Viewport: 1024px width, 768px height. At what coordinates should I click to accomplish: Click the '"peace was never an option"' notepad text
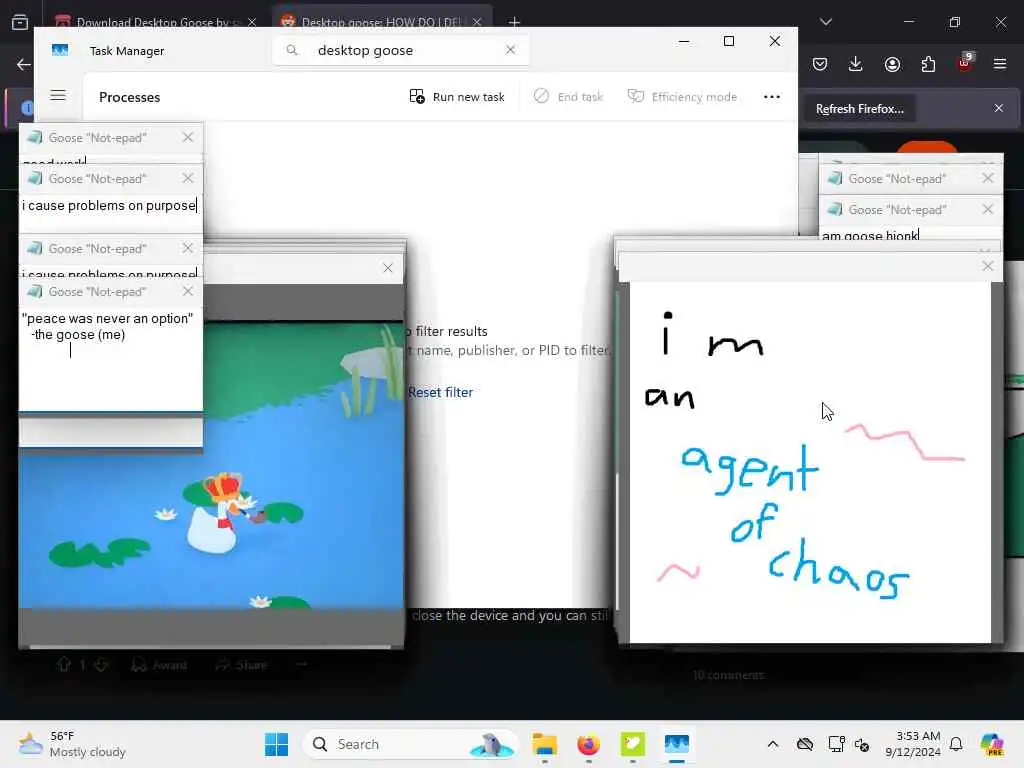108,319
